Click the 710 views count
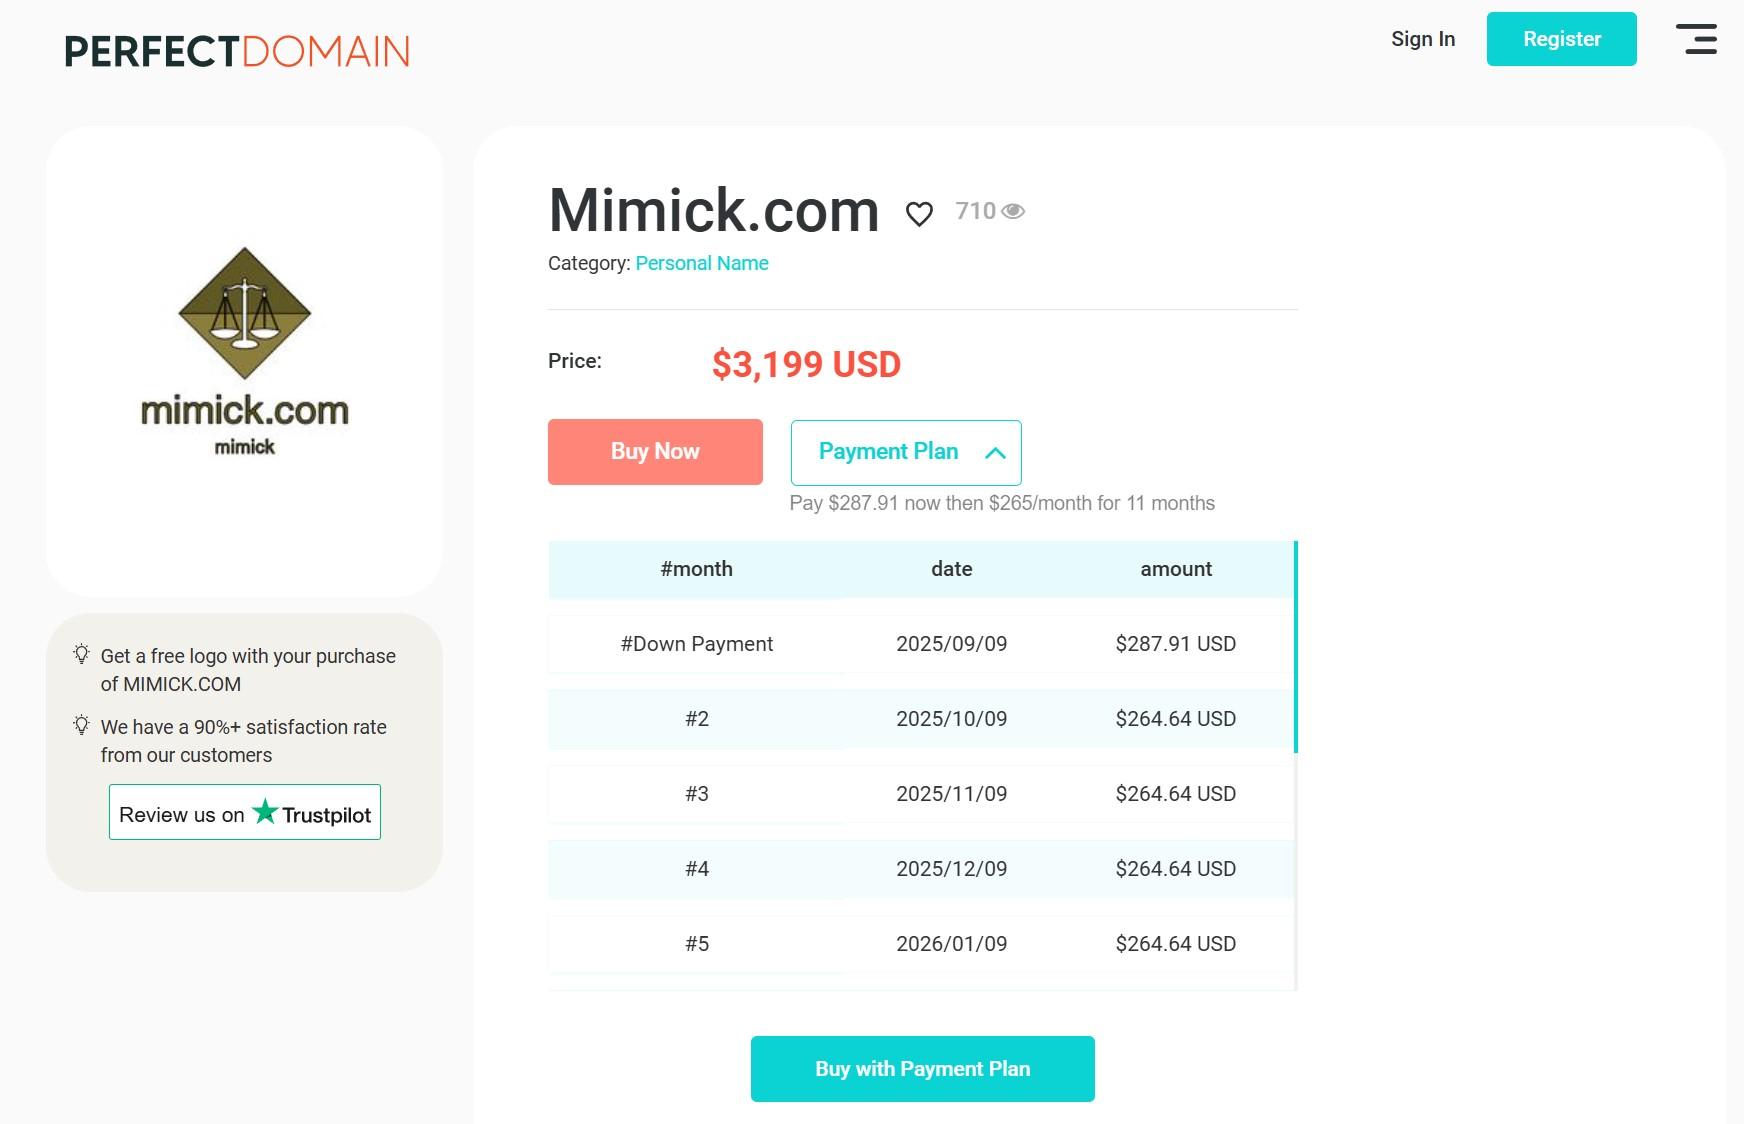 (975, 211)
